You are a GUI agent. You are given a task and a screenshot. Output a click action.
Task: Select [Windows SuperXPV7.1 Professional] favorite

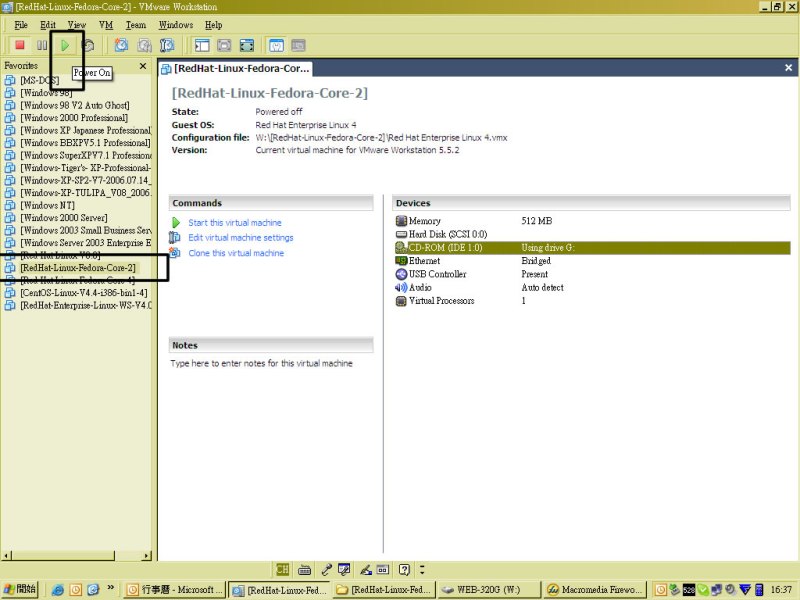[x=86, y=156]
